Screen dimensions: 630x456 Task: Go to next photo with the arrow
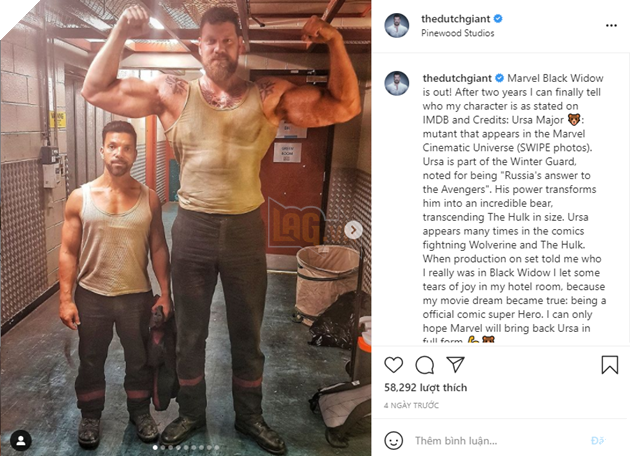click(353, 230)
